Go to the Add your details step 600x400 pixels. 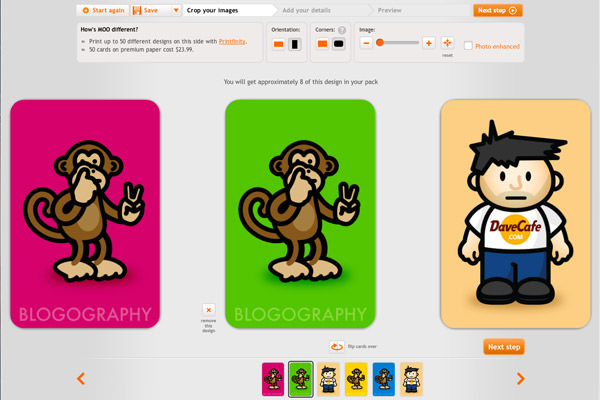coord(307,10)
